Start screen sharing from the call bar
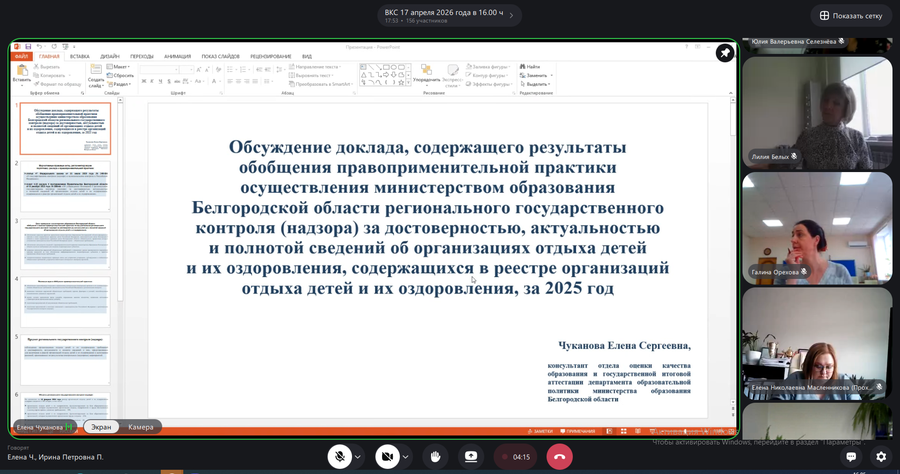This screenshot has width=900, height=474. pos(471,456)
